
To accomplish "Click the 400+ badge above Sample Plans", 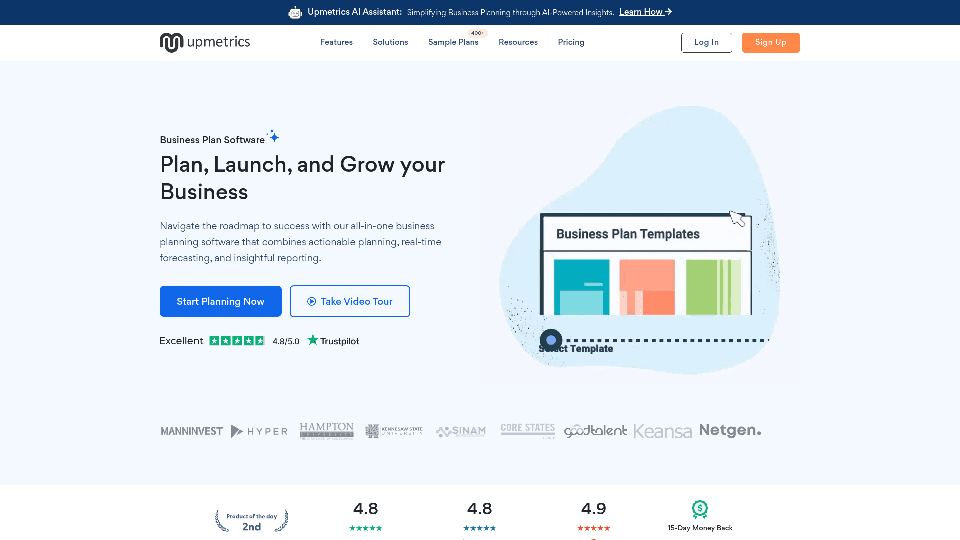I will (x=477, y=33).
